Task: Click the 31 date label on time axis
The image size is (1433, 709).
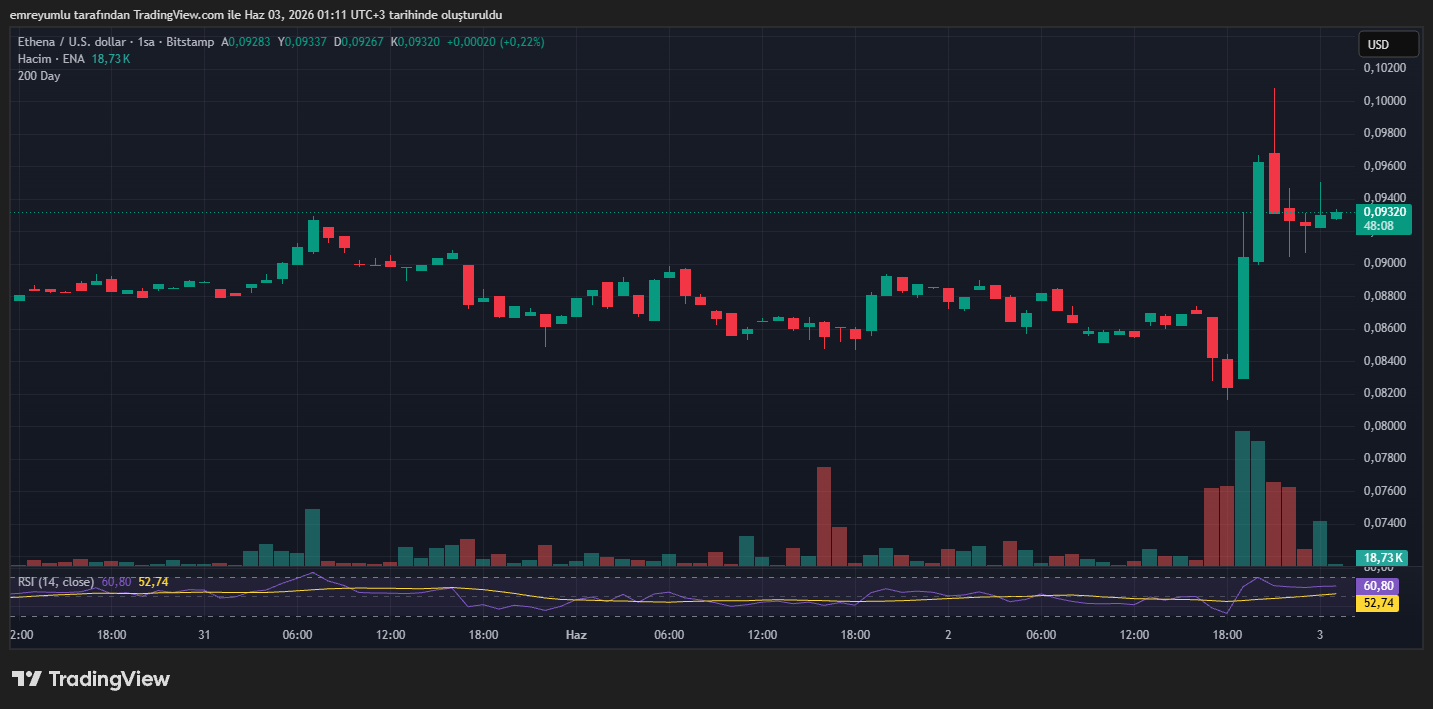Action: tap(204, 635)
